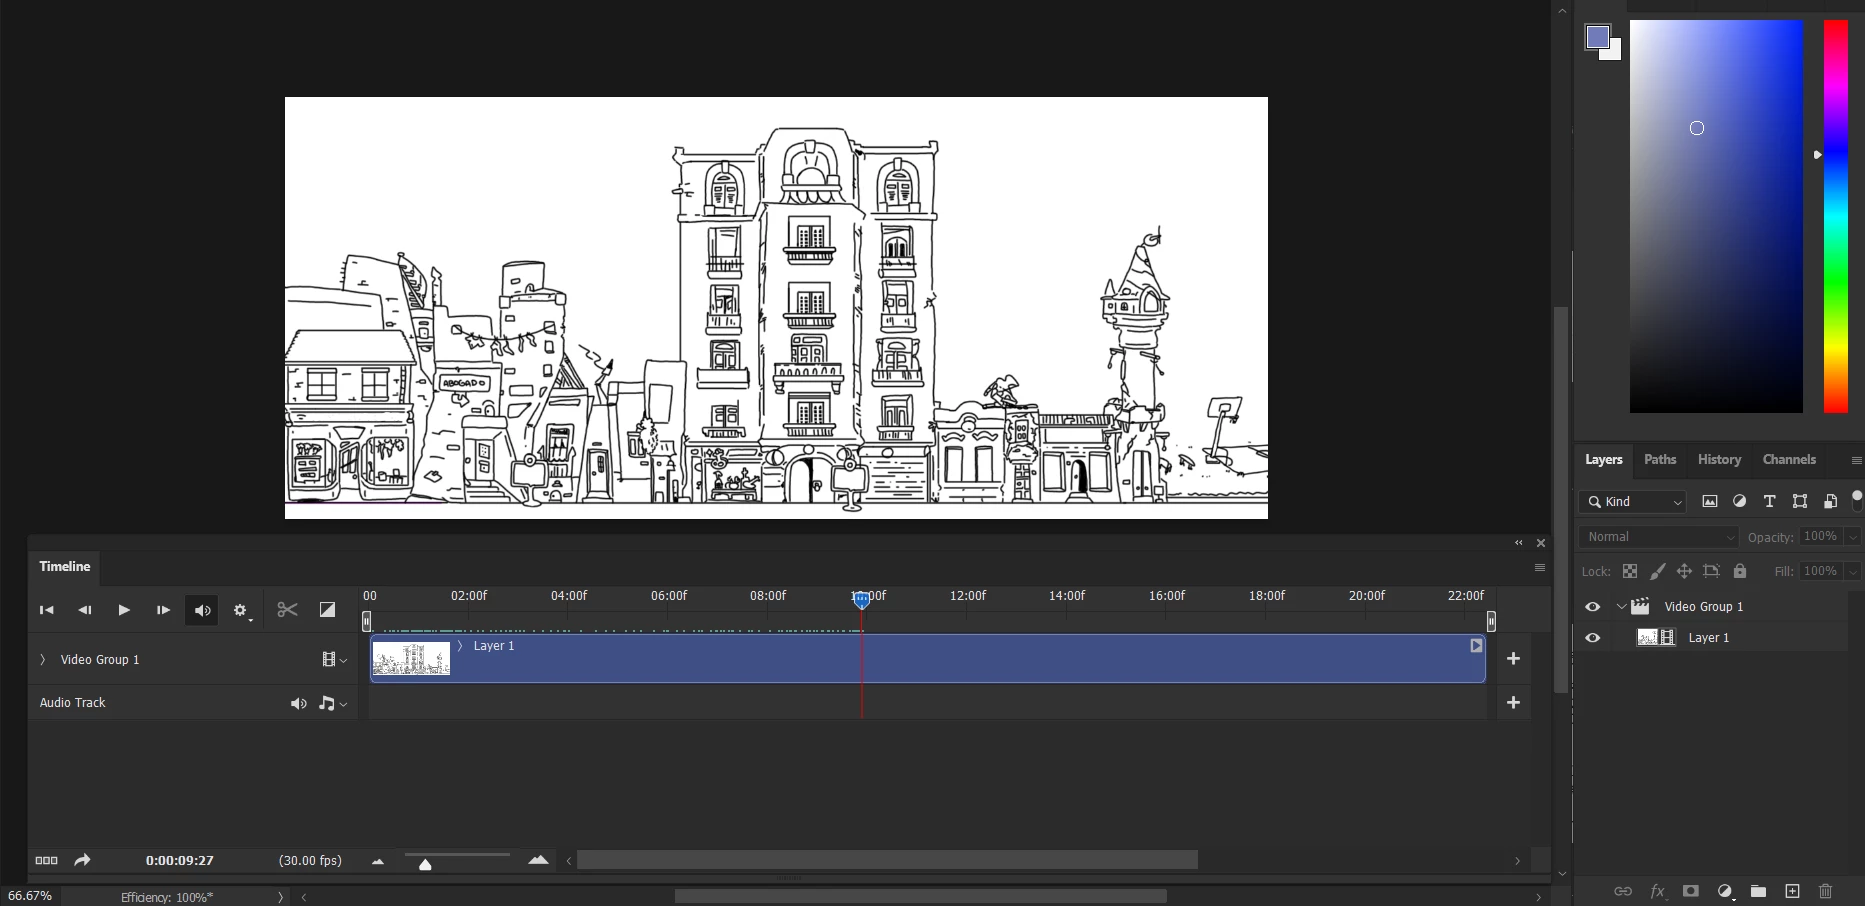Click frame rate (30.00 fps)
This screenshot has height=906, width=1865.
click(310, 861)
